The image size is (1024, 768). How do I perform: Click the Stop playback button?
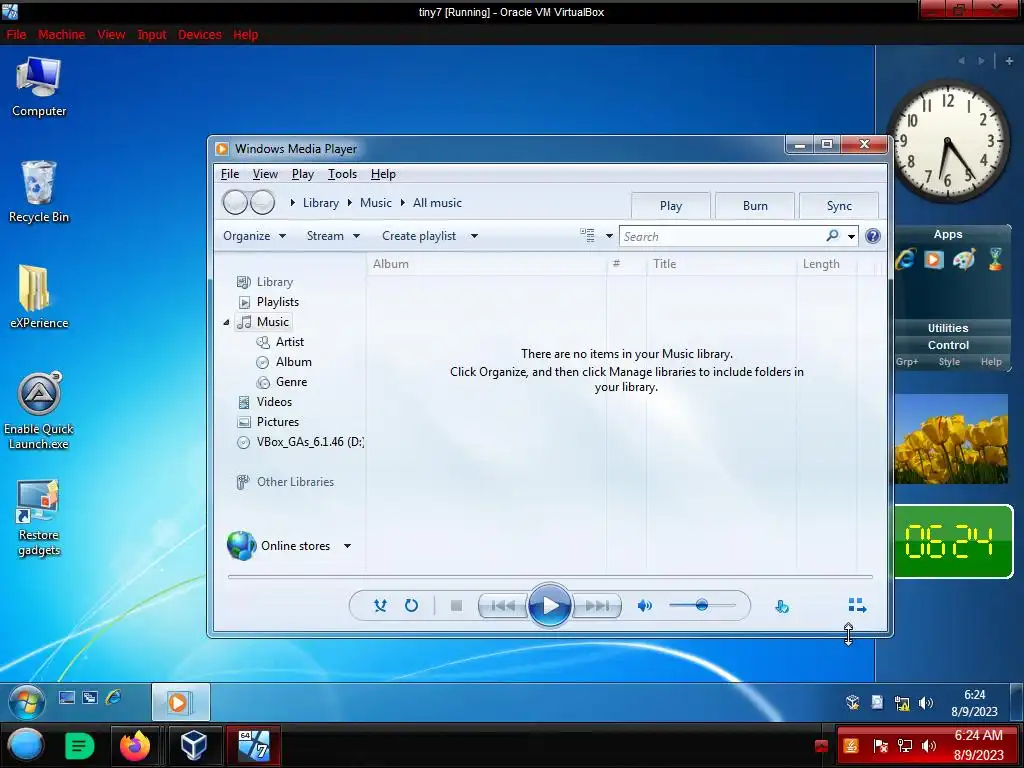point(456,606)
